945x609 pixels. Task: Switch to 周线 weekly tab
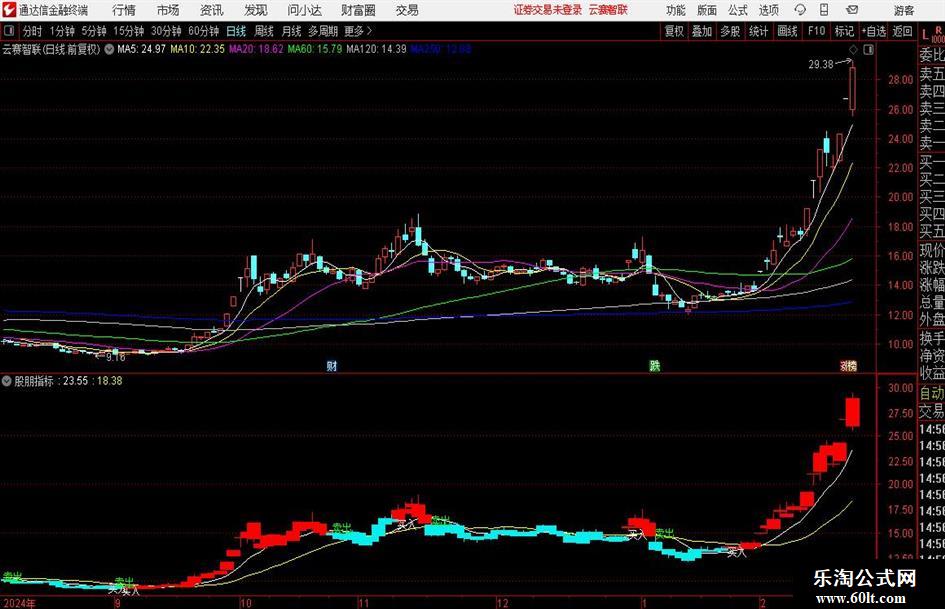point(264,31)
